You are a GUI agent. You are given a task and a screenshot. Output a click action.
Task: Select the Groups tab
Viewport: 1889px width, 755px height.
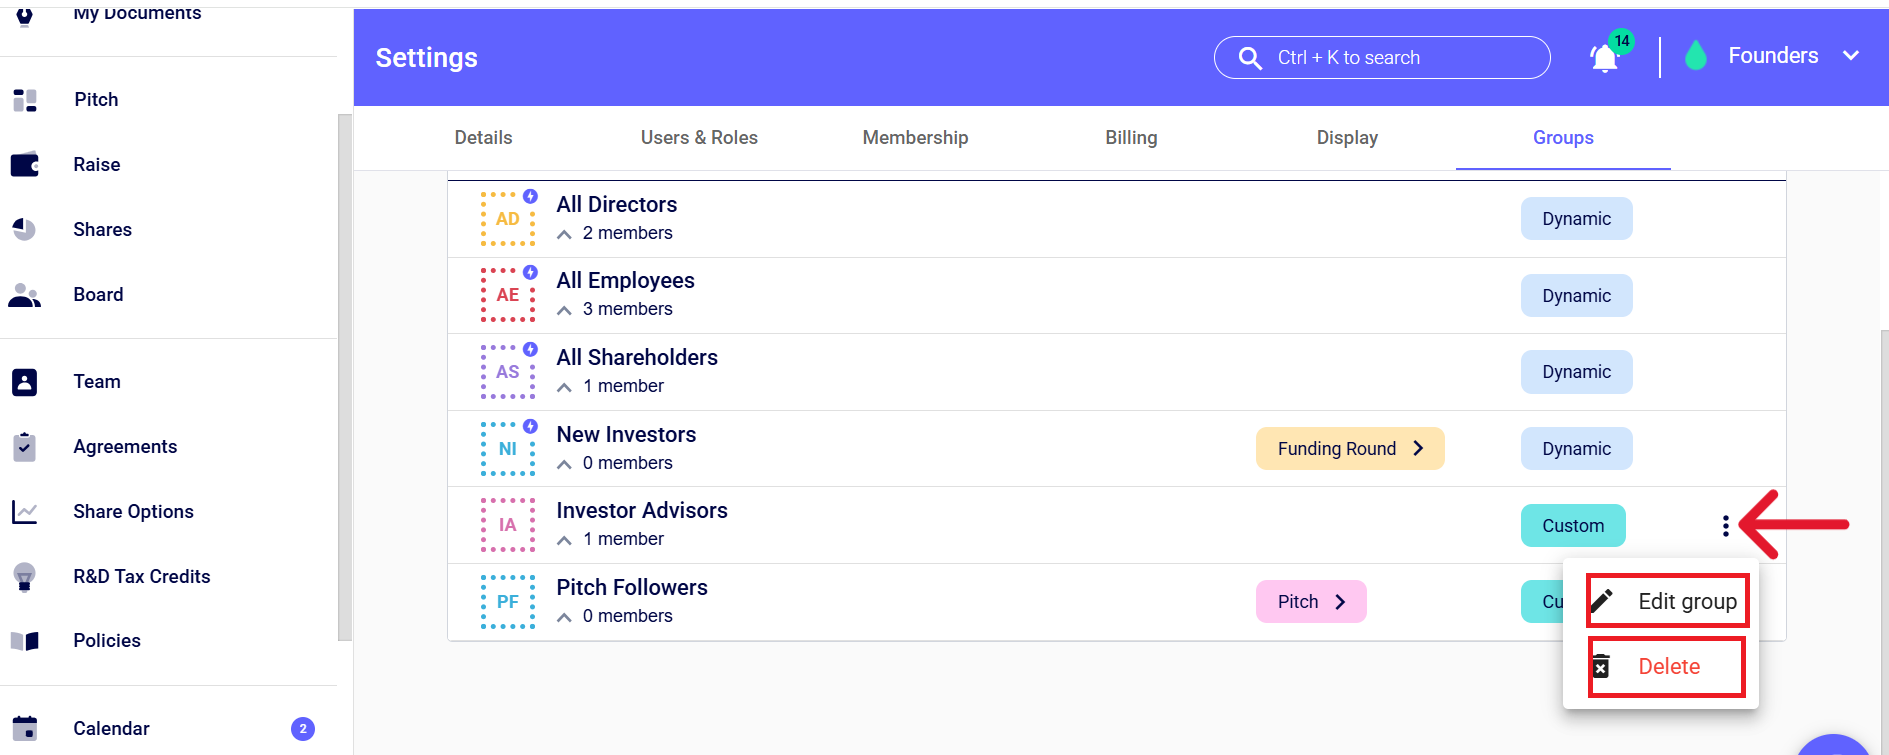pos(1563,138)
